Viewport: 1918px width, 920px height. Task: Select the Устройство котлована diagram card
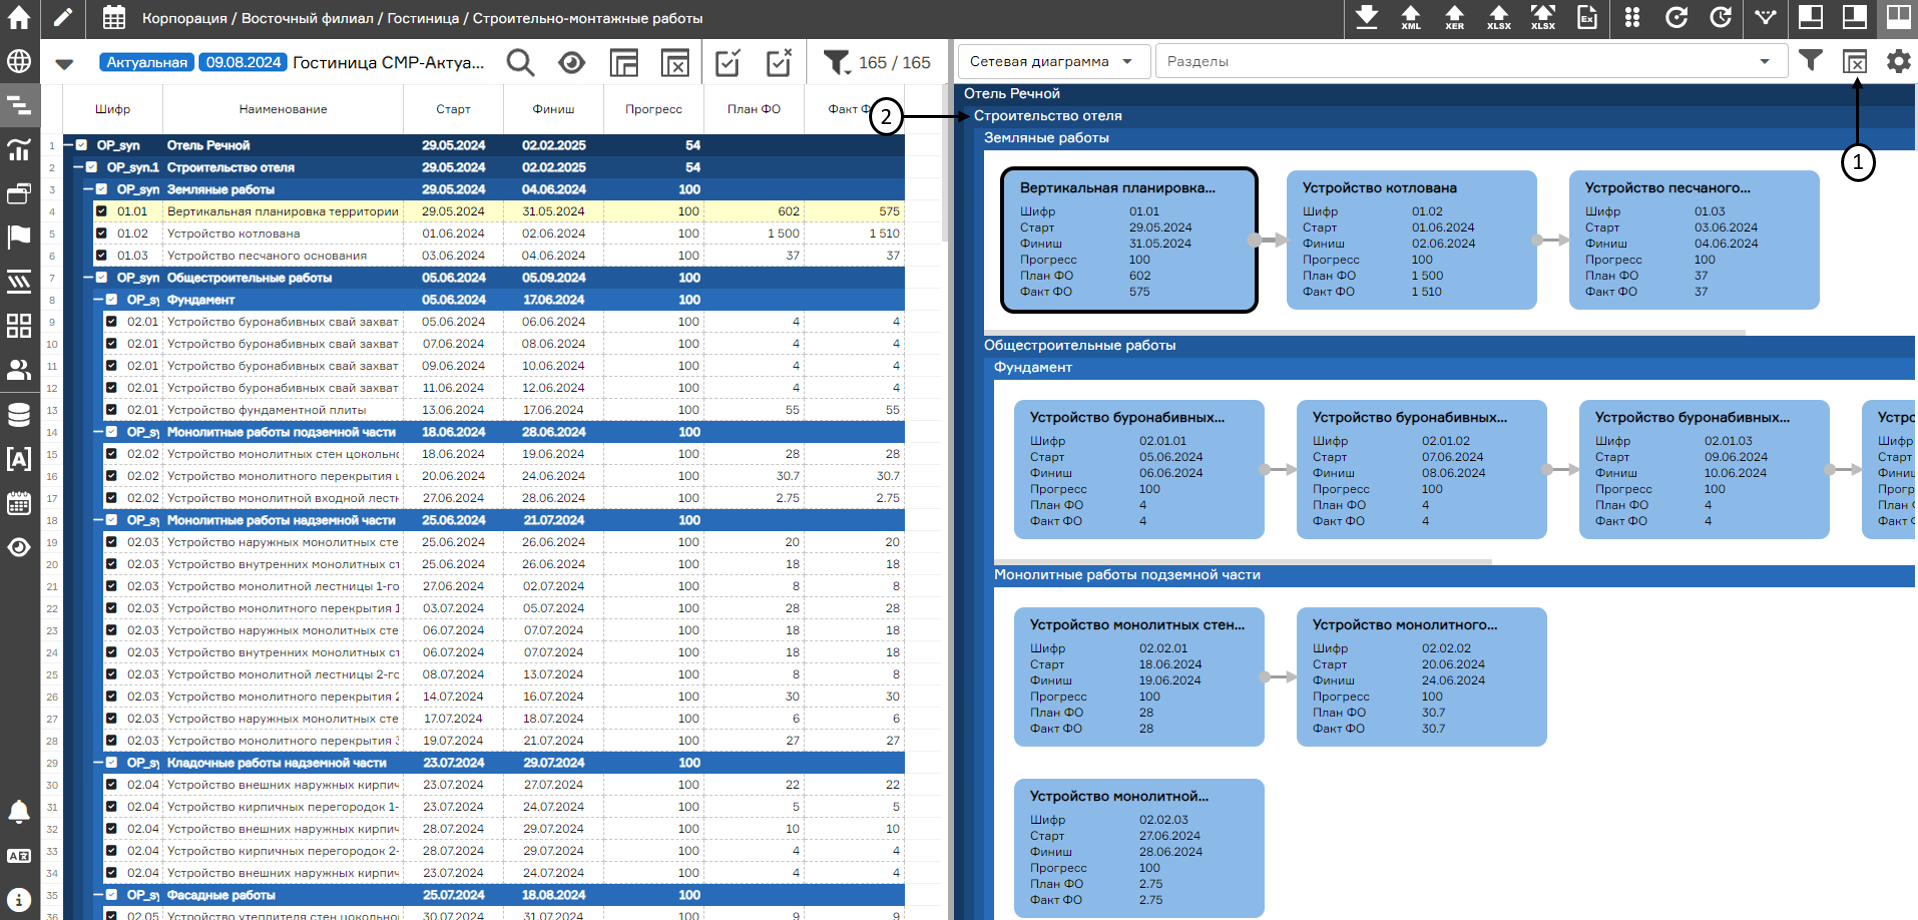point(1411,240)
